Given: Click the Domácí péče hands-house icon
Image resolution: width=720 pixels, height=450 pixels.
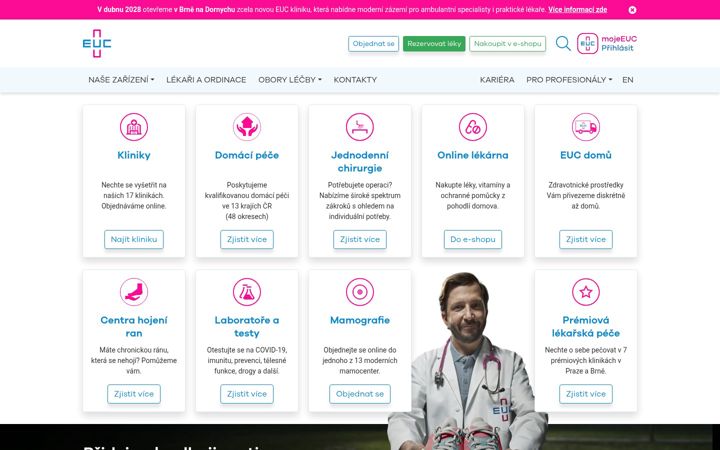Looking at the screenshot, I should point(247,127).
